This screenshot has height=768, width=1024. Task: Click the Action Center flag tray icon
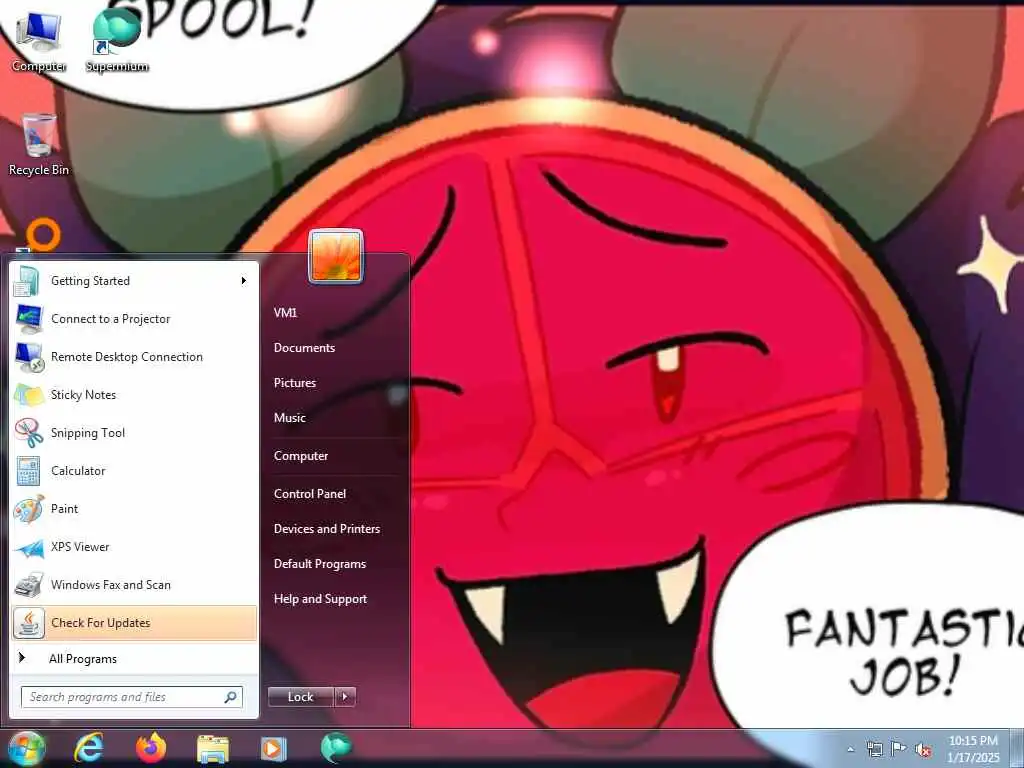[x=899, y=749]
